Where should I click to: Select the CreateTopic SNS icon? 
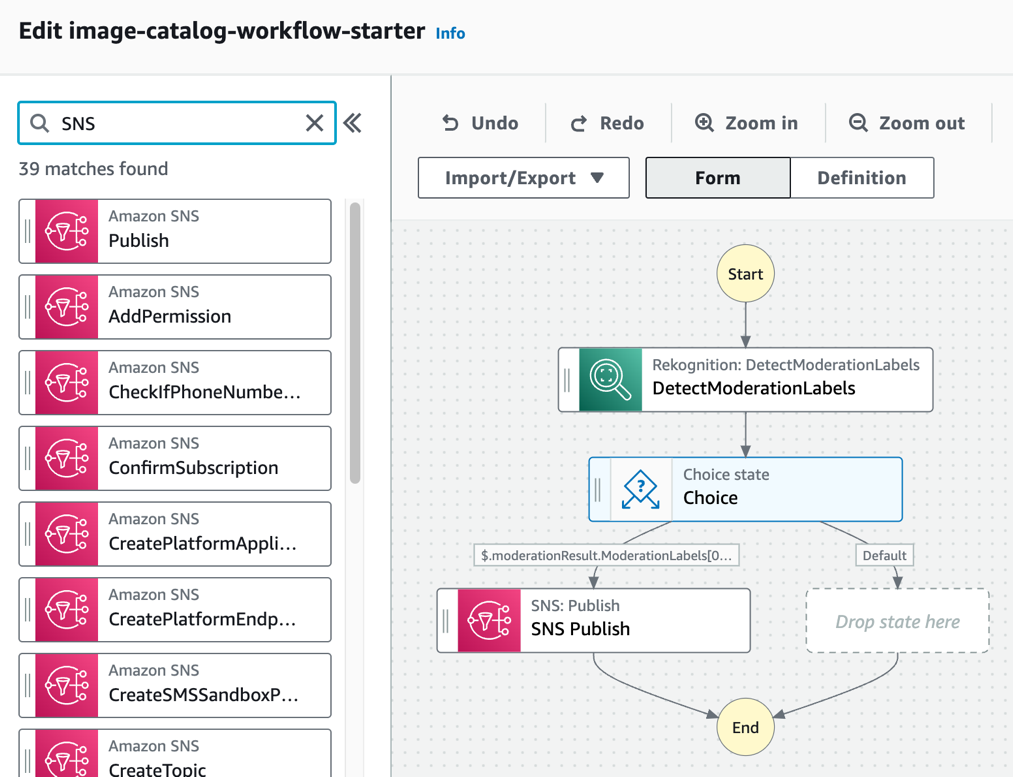tap(67, 754)
